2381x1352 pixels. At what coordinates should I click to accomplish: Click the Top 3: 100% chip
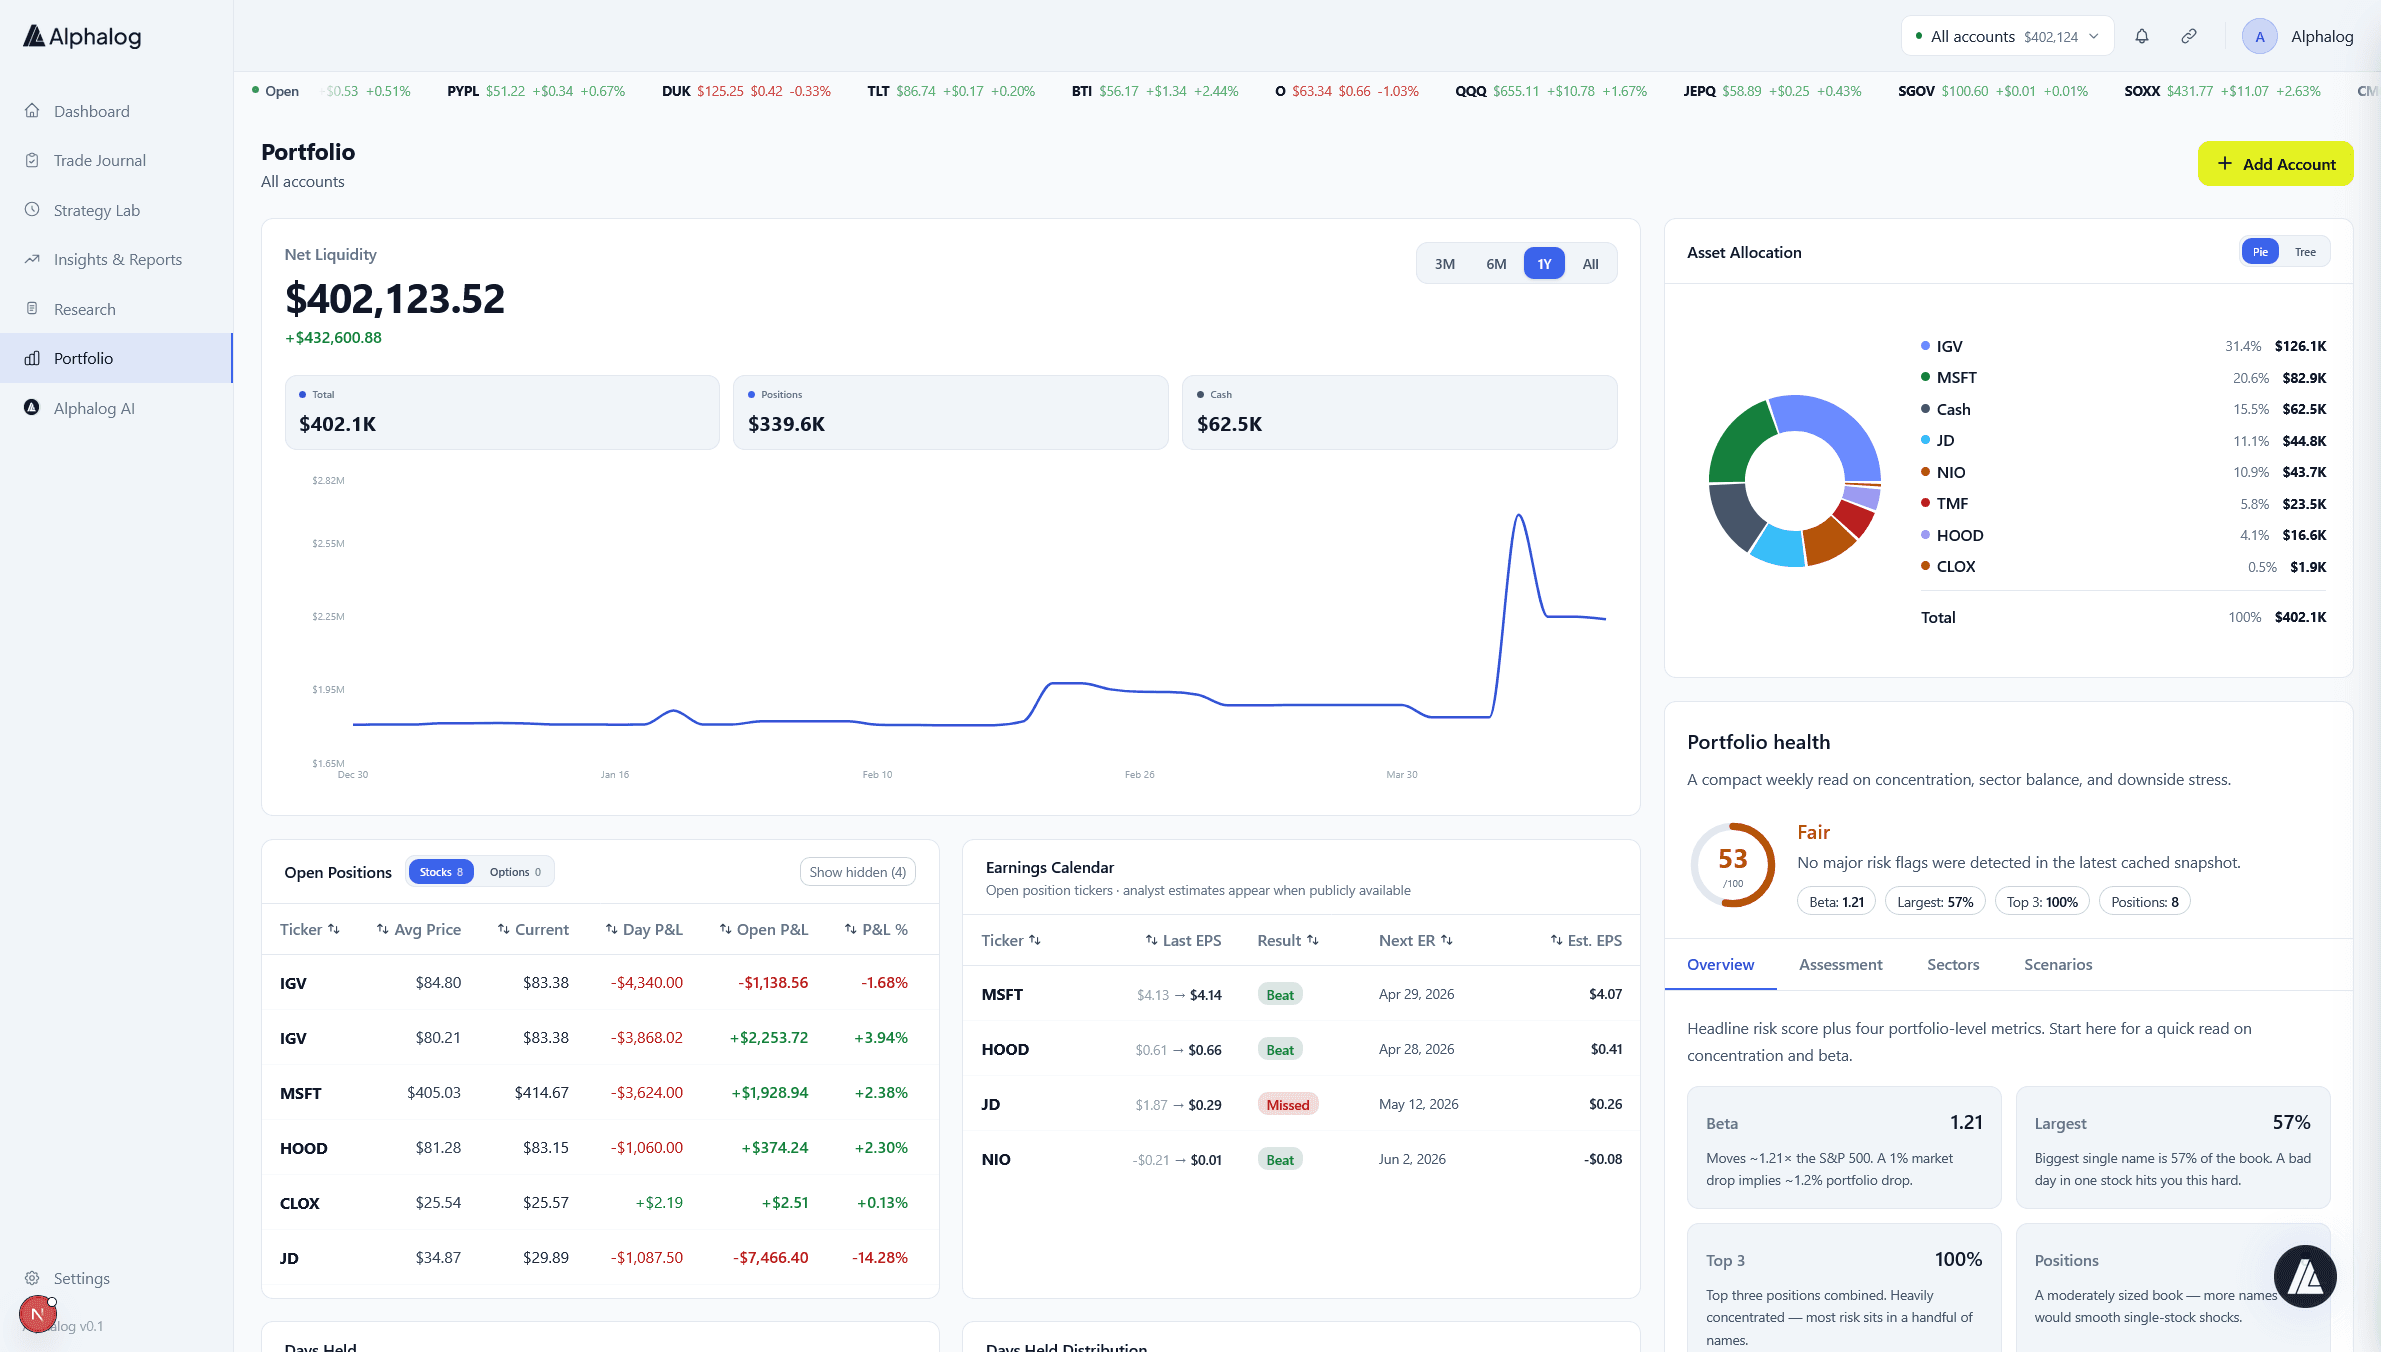tap(2042, 902)
